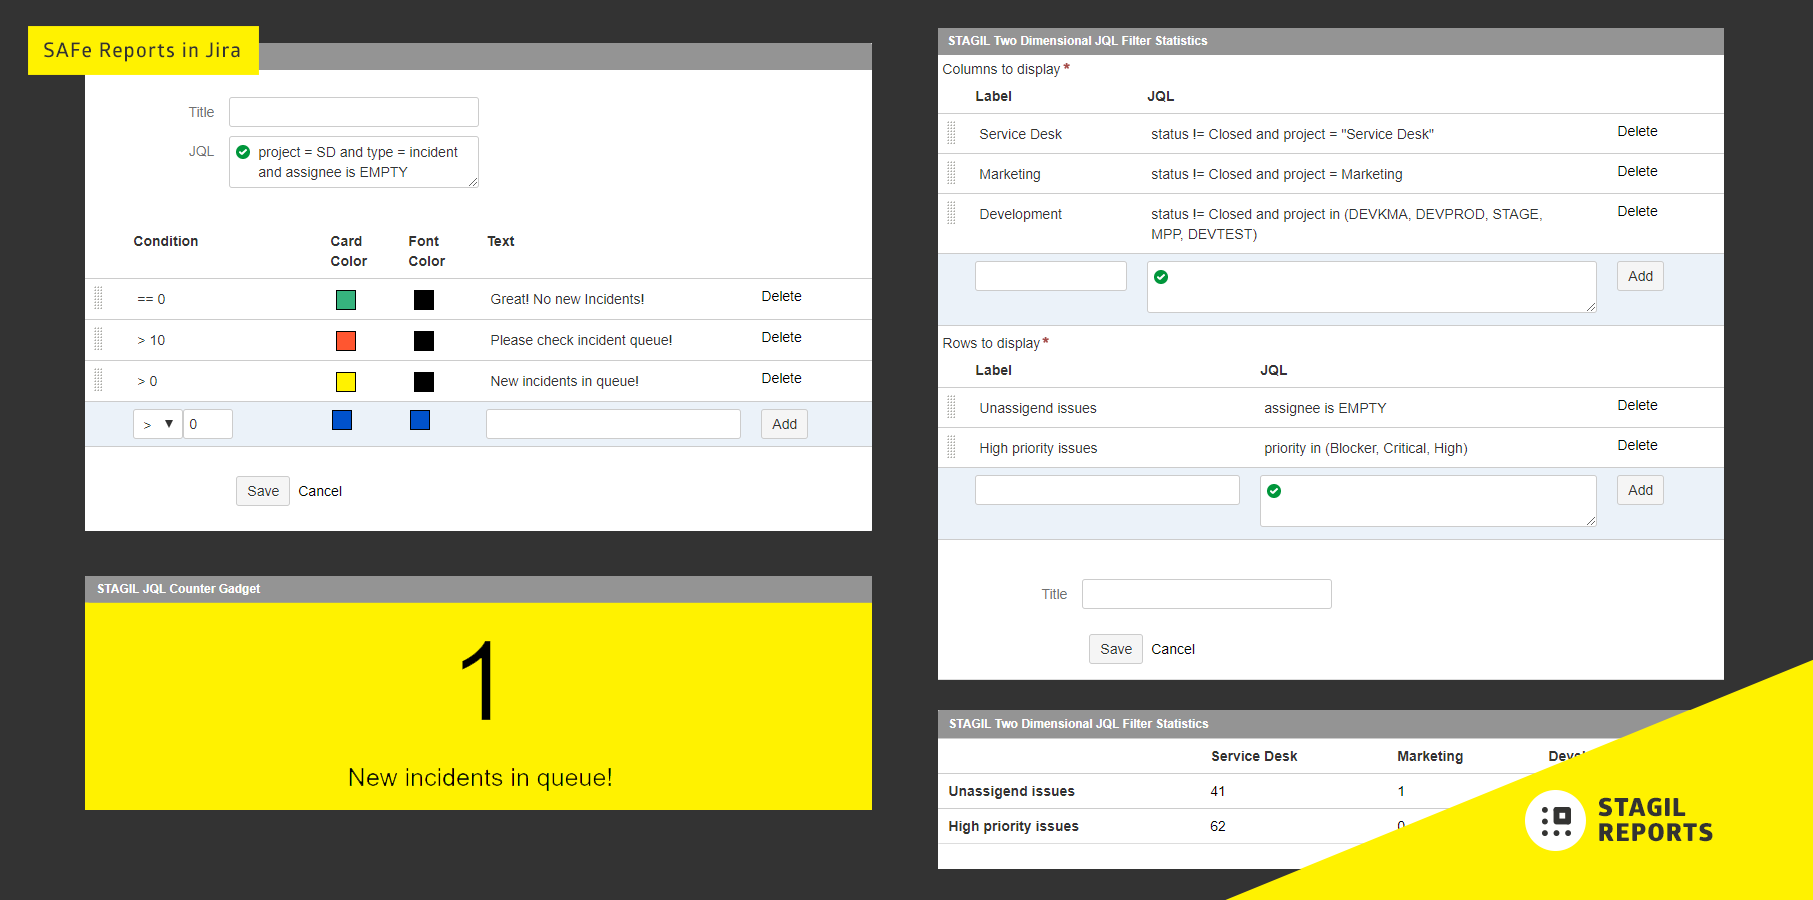Click the green checkmark in the new row JQL field
This screenshot has height=900, width=1813.
point(1274,491)
